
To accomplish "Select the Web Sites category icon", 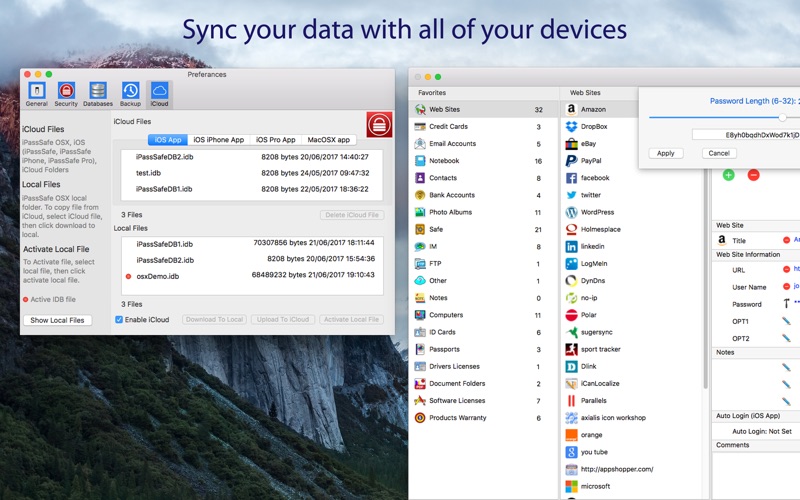I will click(x=420, y=109).
